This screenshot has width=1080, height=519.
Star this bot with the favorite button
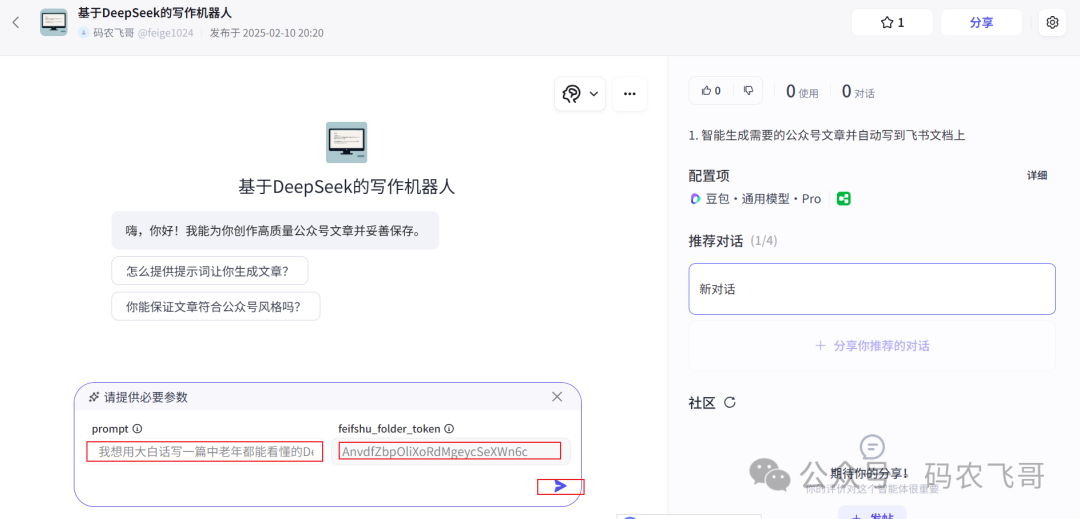coord(892,22)
